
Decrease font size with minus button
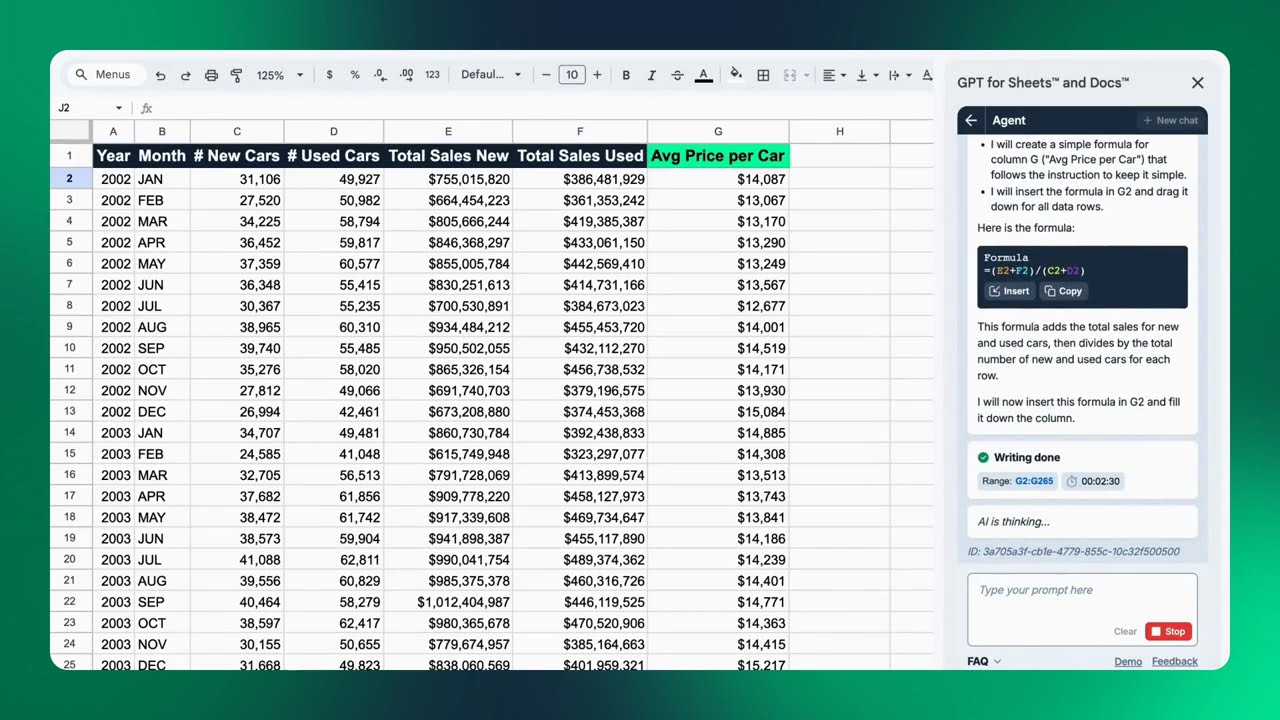546,75
